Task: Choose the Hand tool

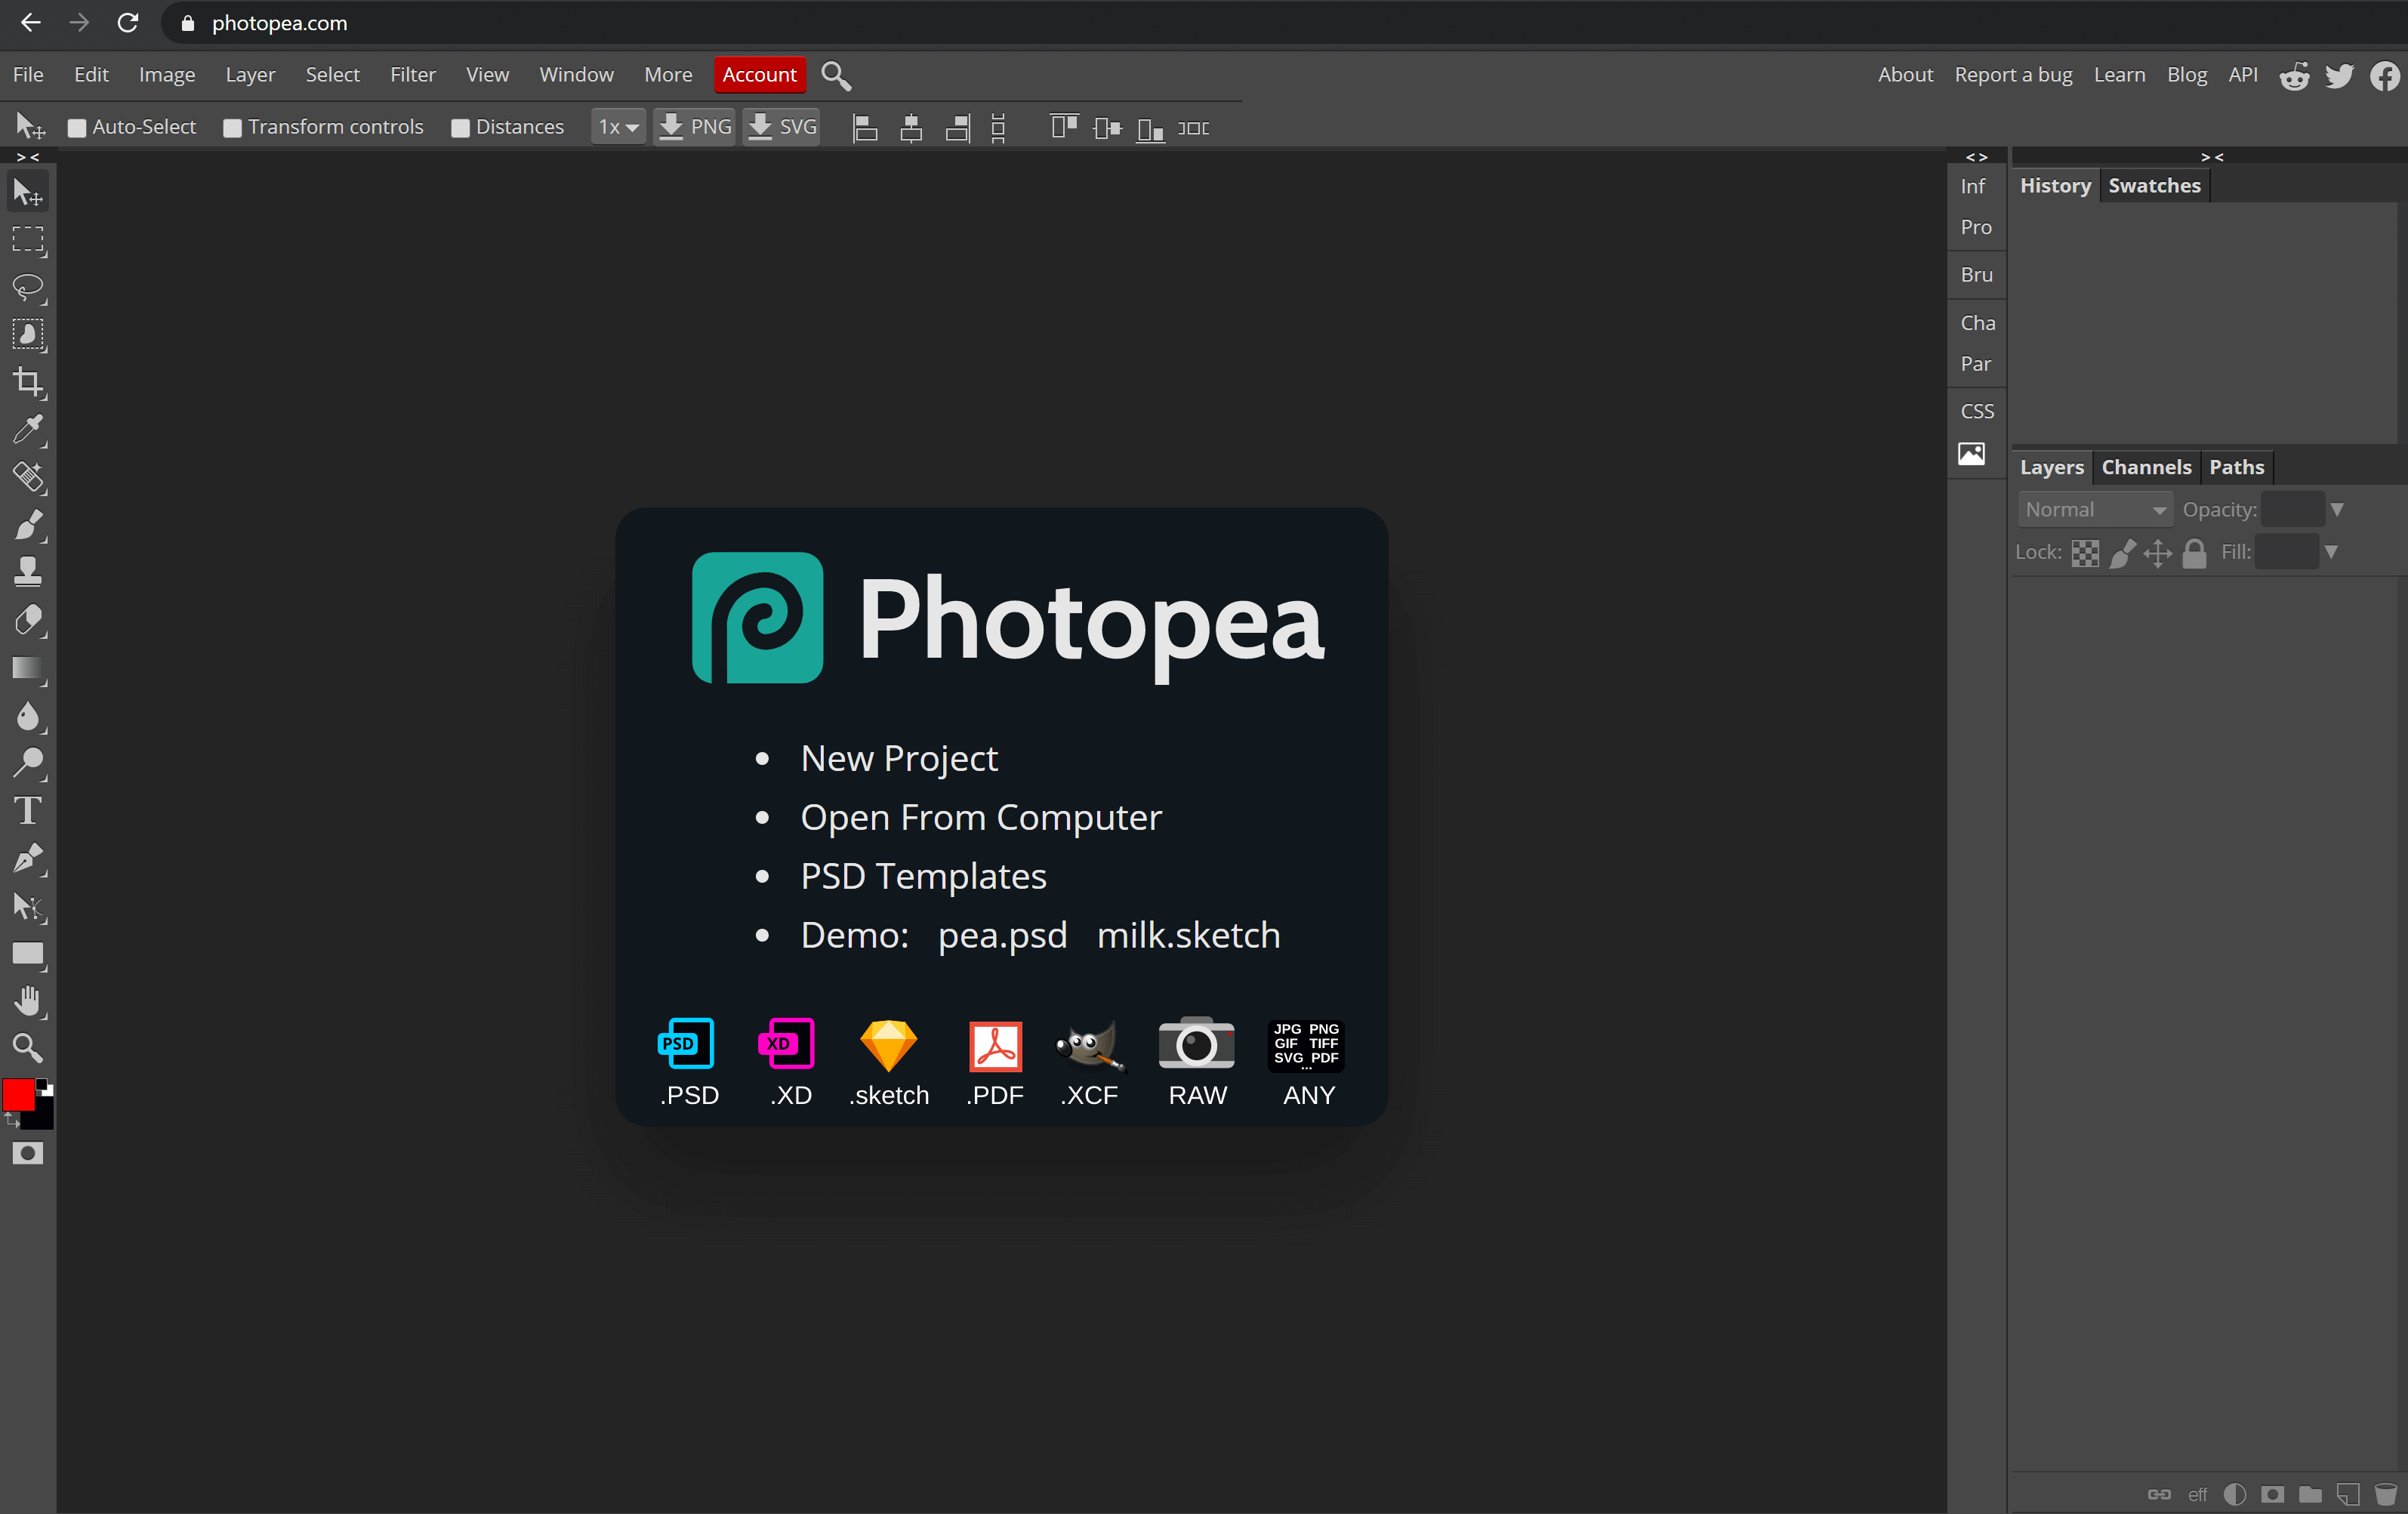Action: click(x=28, y=1000)
